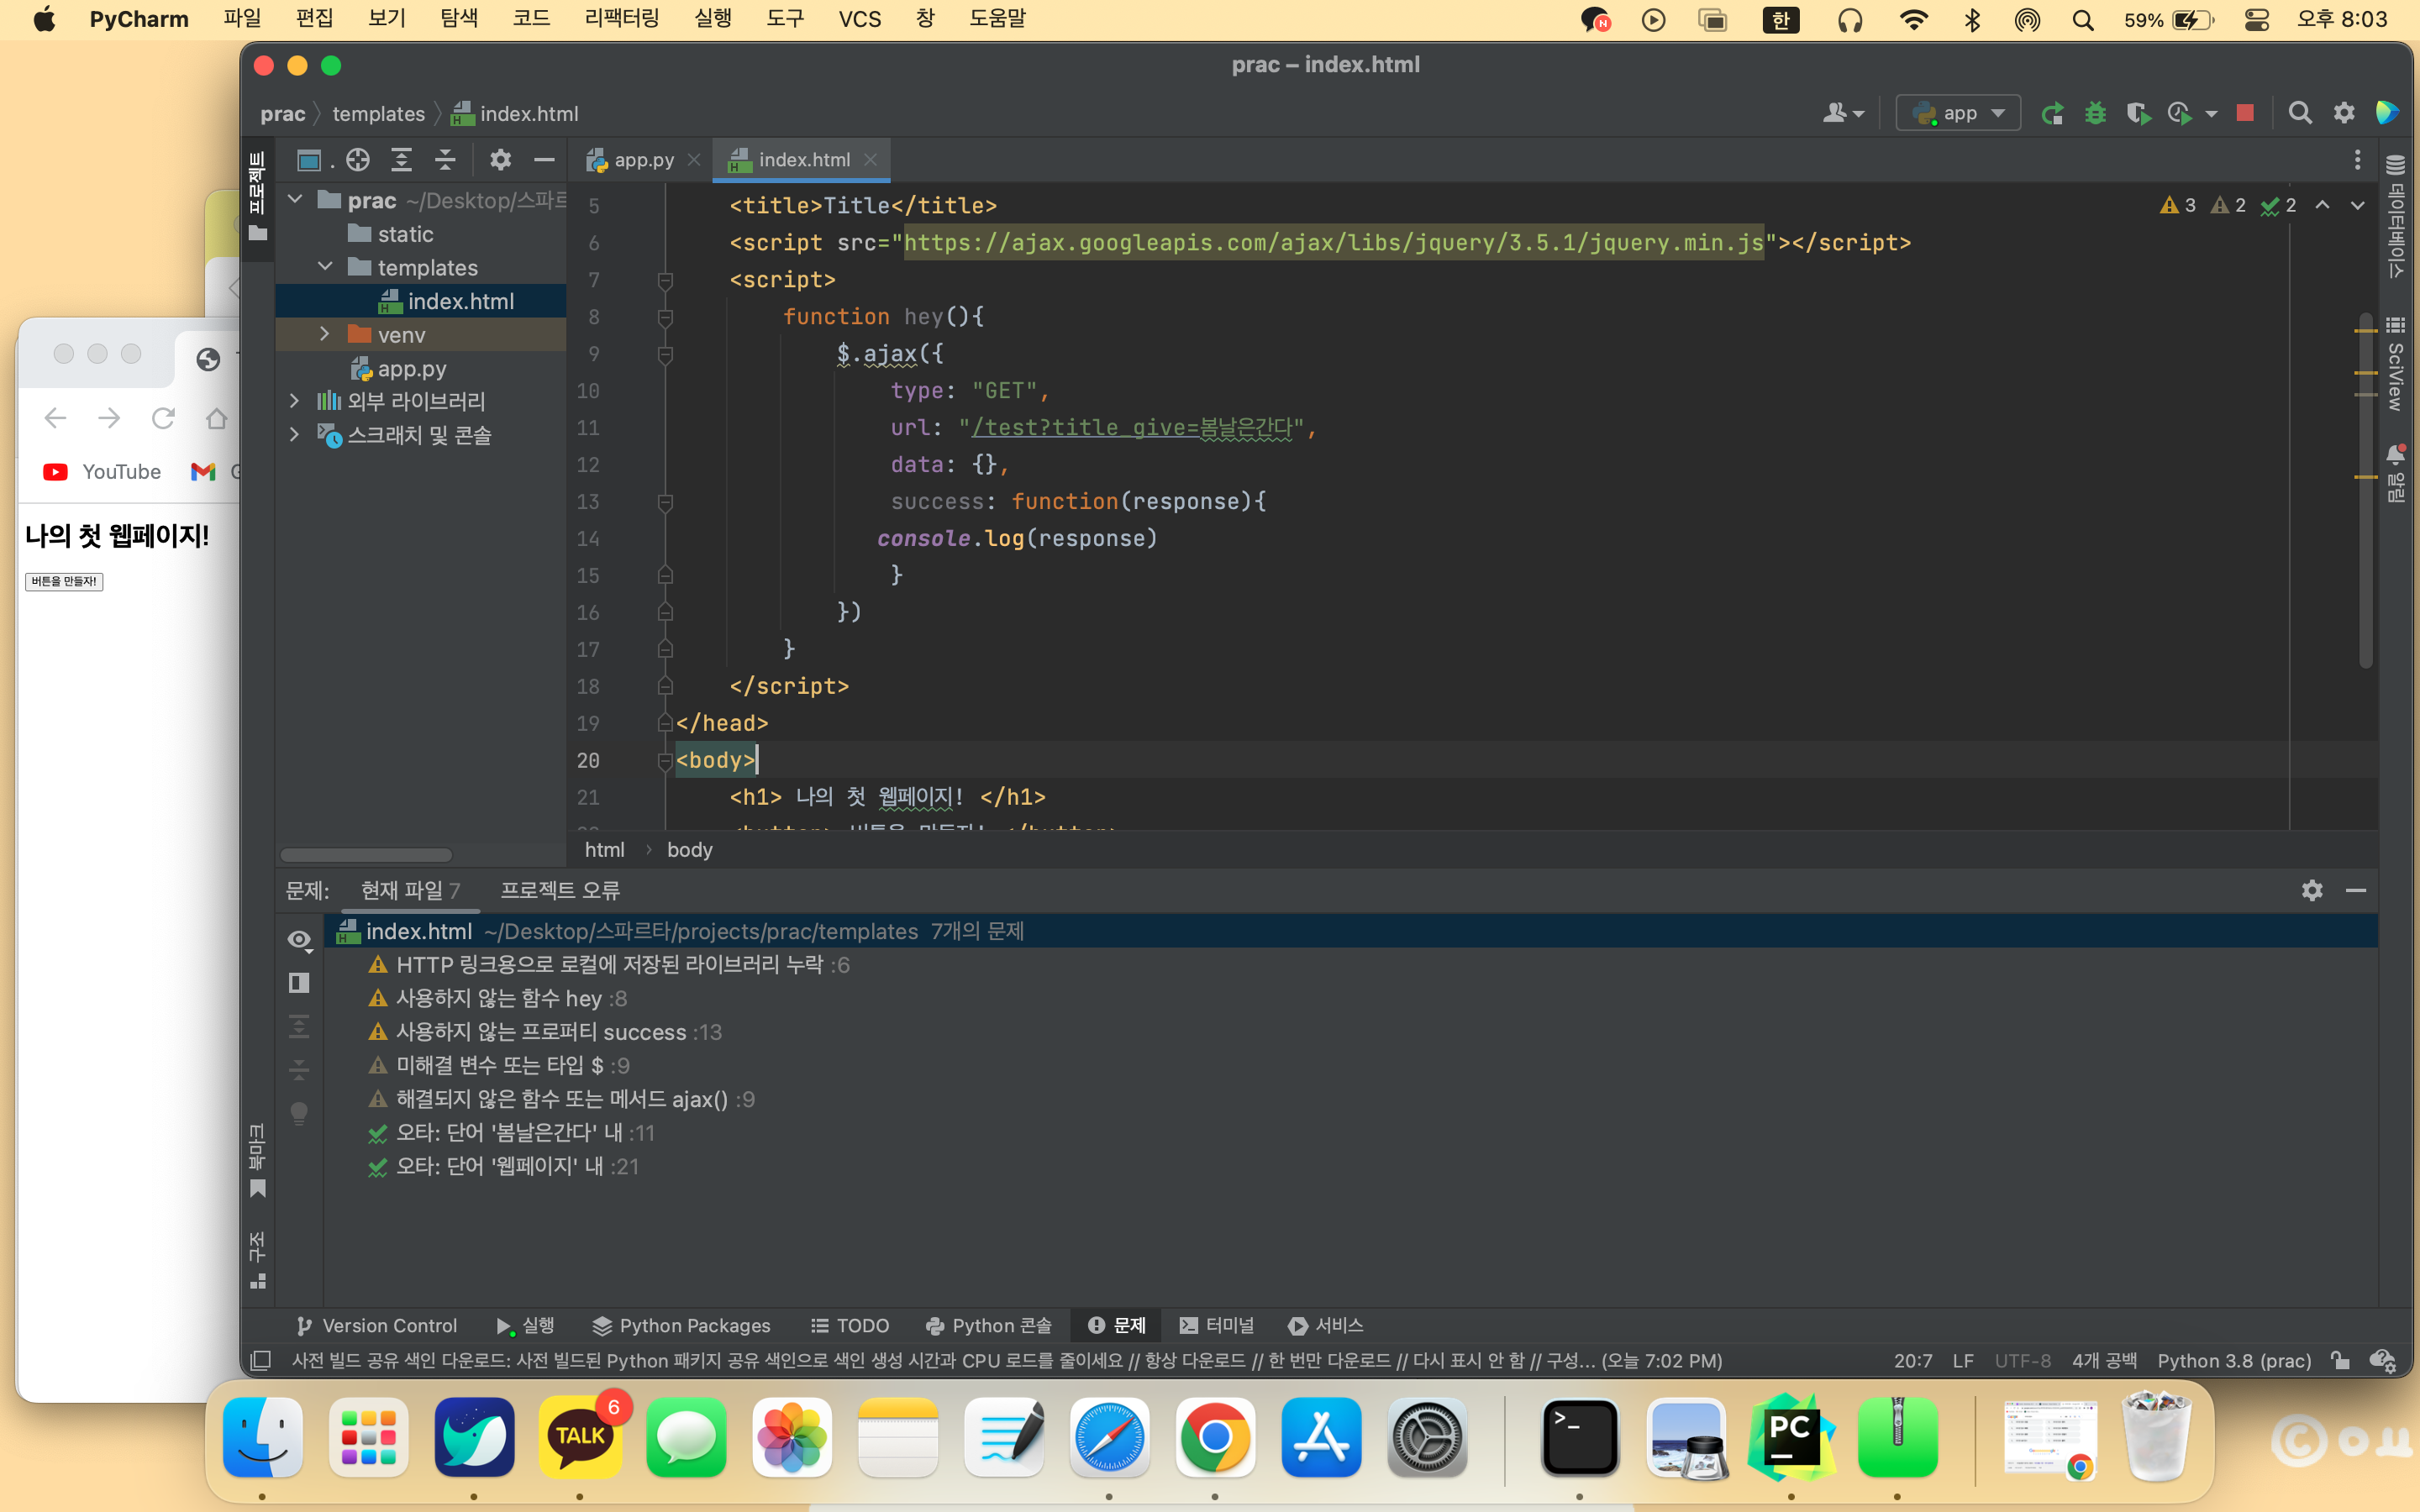
Task: Click UTF-8 encoding in status bar
Action: click(x=2023, y=1360)
